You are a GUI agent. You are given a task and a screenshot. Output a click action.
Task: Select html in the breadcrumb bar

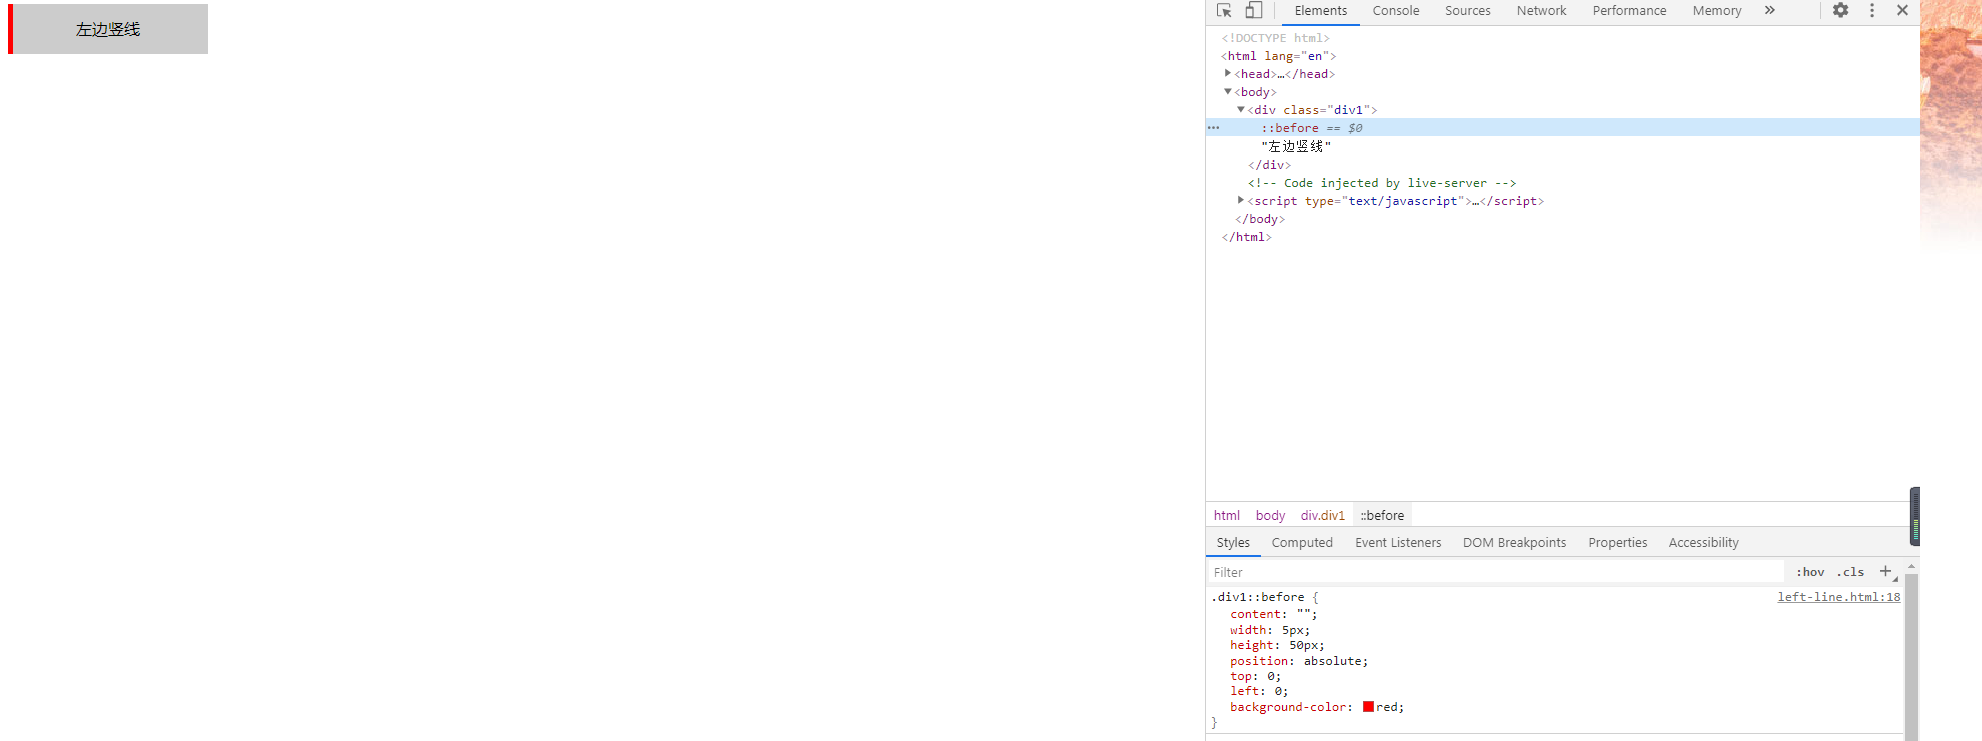[x=1226, y=515]
